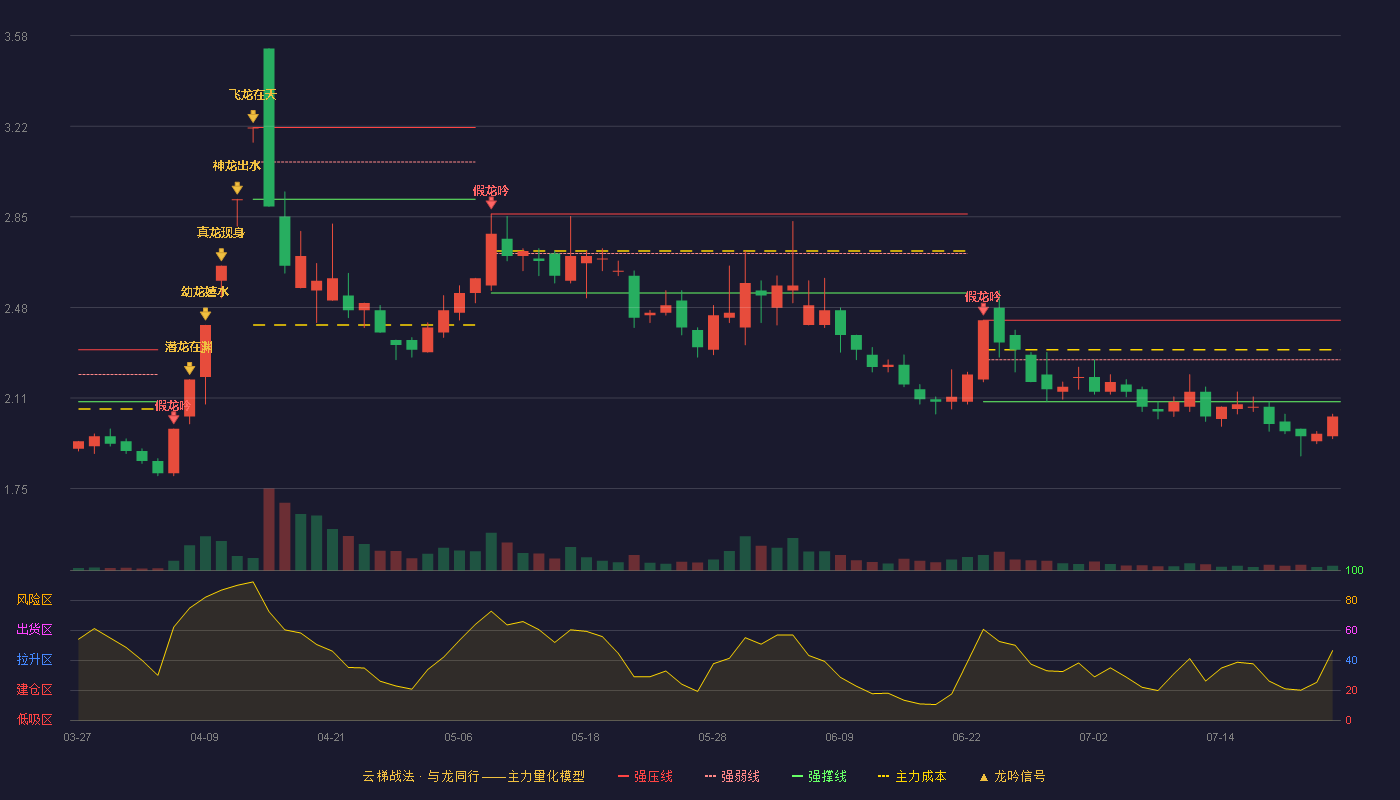Select the 飞龙在天 signal label
This screenshot has width=1400, height=800.
(x=253, y=95)
